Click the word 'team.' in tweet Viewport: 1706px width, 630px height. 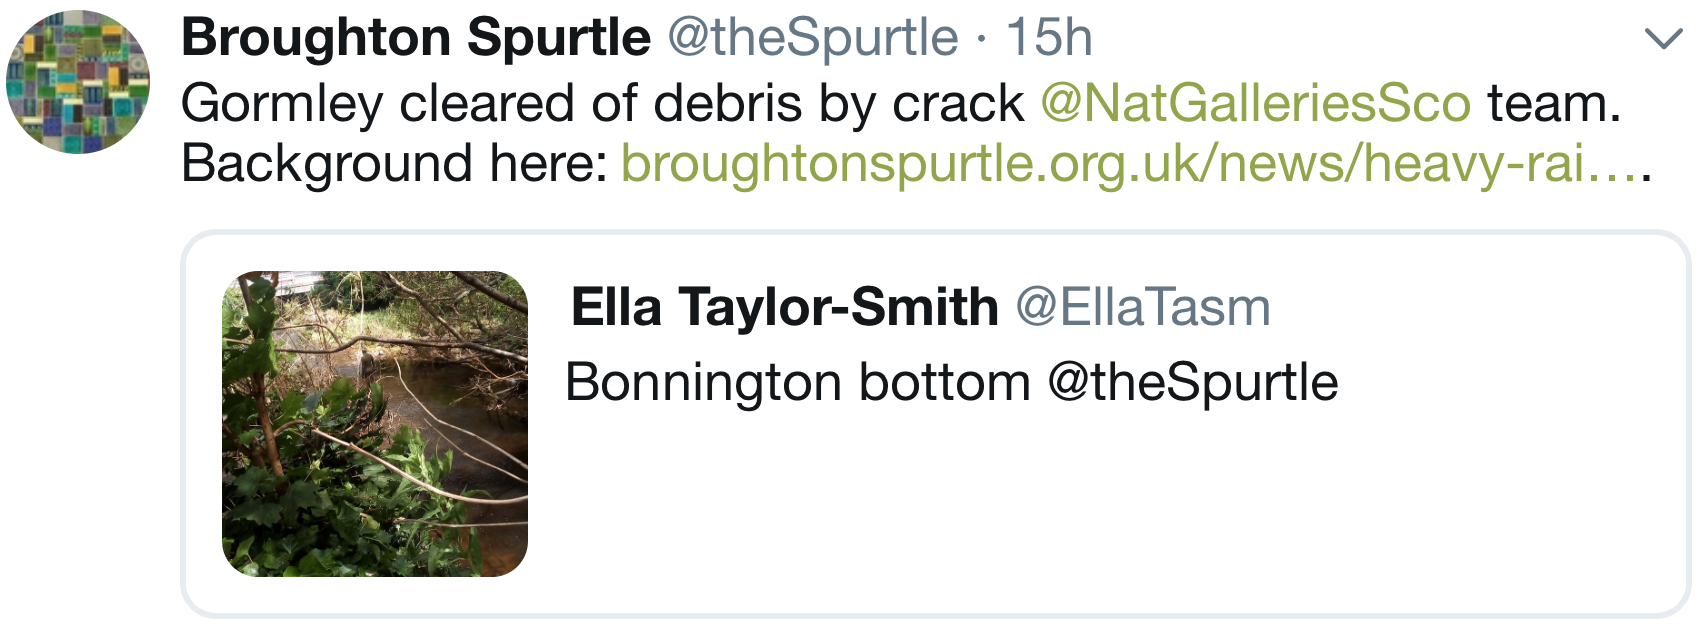tap(1554, 103)
